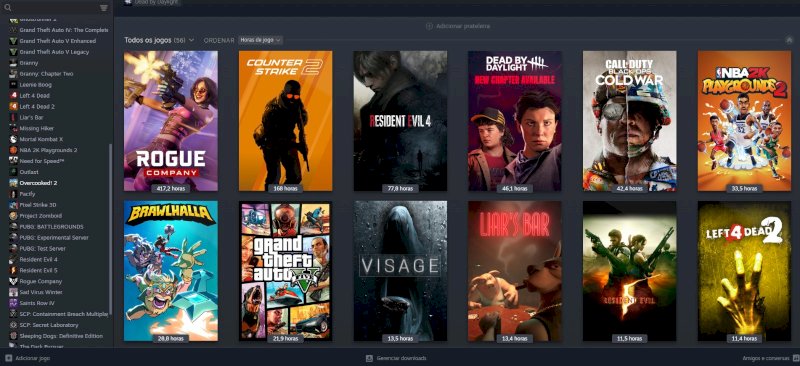Click the Pixel Strike 3D sidebar icon
Viewport: 800px width, 366px height.
click(13, 205)
